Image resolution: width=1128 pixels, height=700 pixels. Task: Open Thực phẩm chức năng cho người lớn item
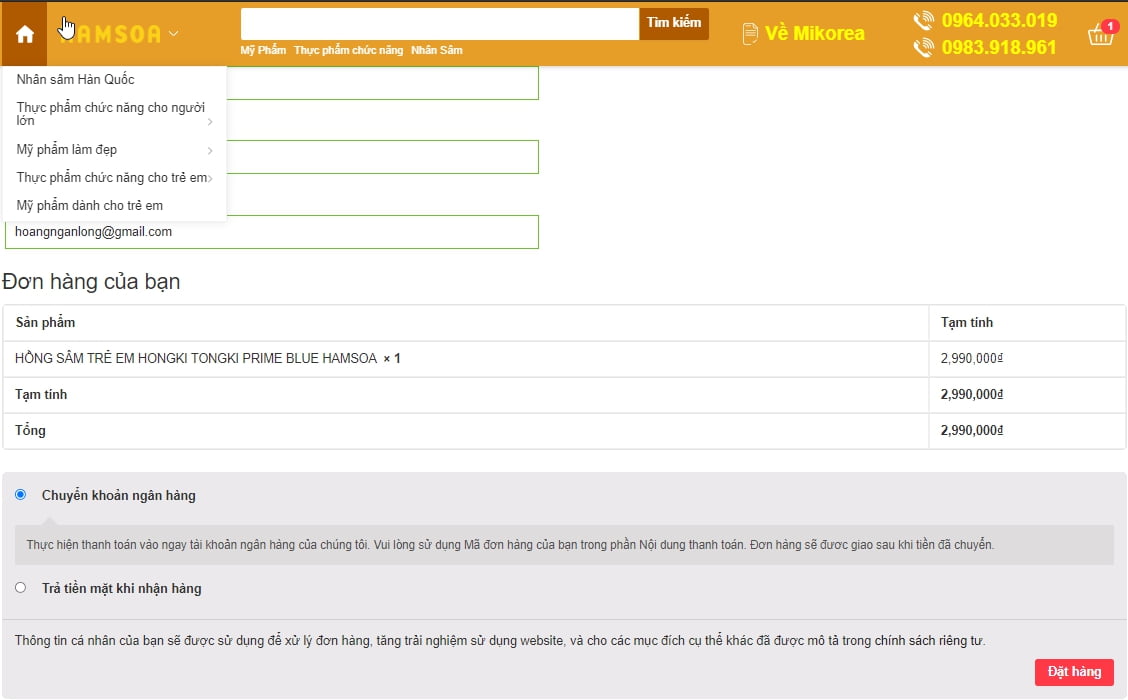pyautogui.click(x=110, y=114)
